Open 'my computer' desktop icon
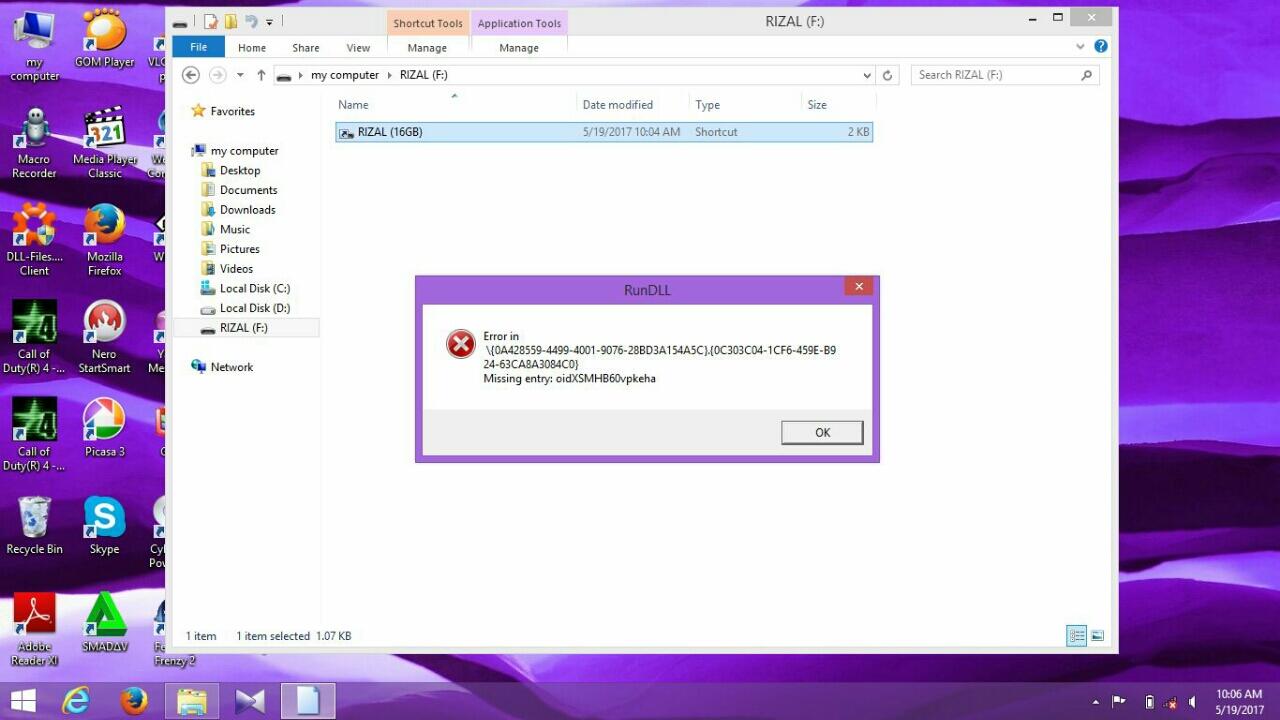The width and height of the screenshot is (1280, 720). [x=34, y=47]
